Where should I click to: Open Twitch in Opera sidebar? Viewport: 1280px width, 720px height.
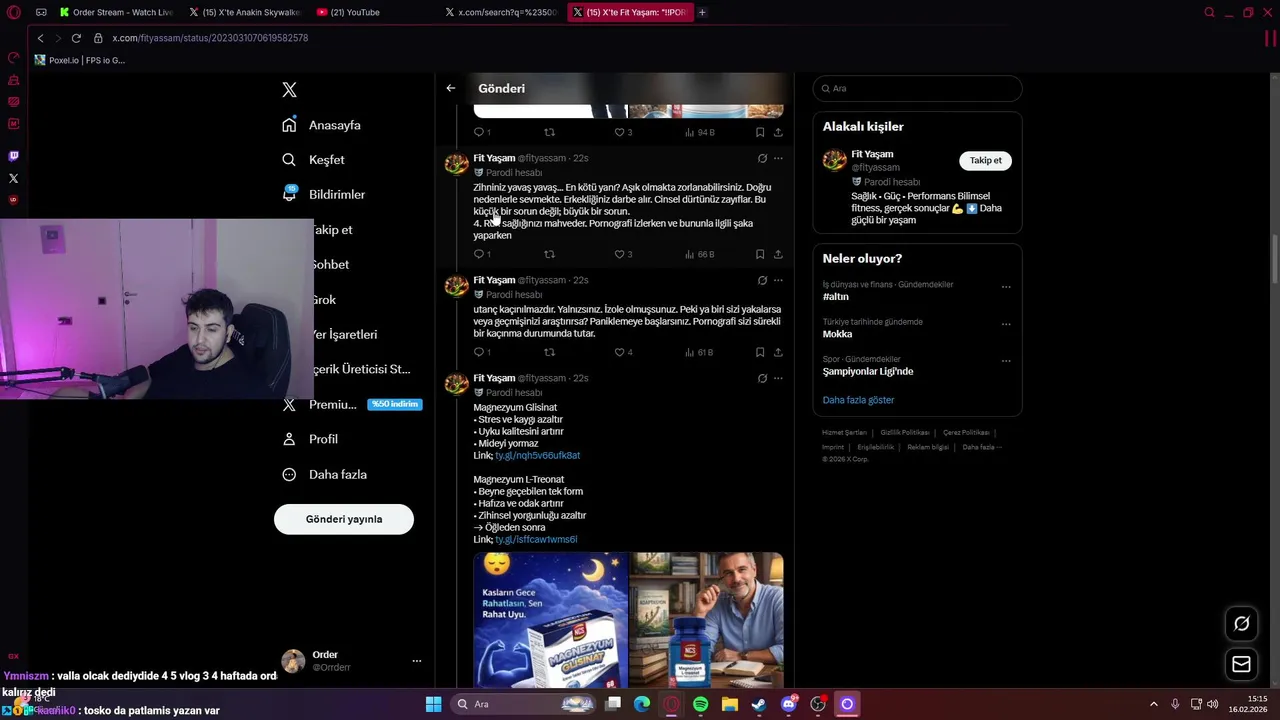click(x=13, y=156)
